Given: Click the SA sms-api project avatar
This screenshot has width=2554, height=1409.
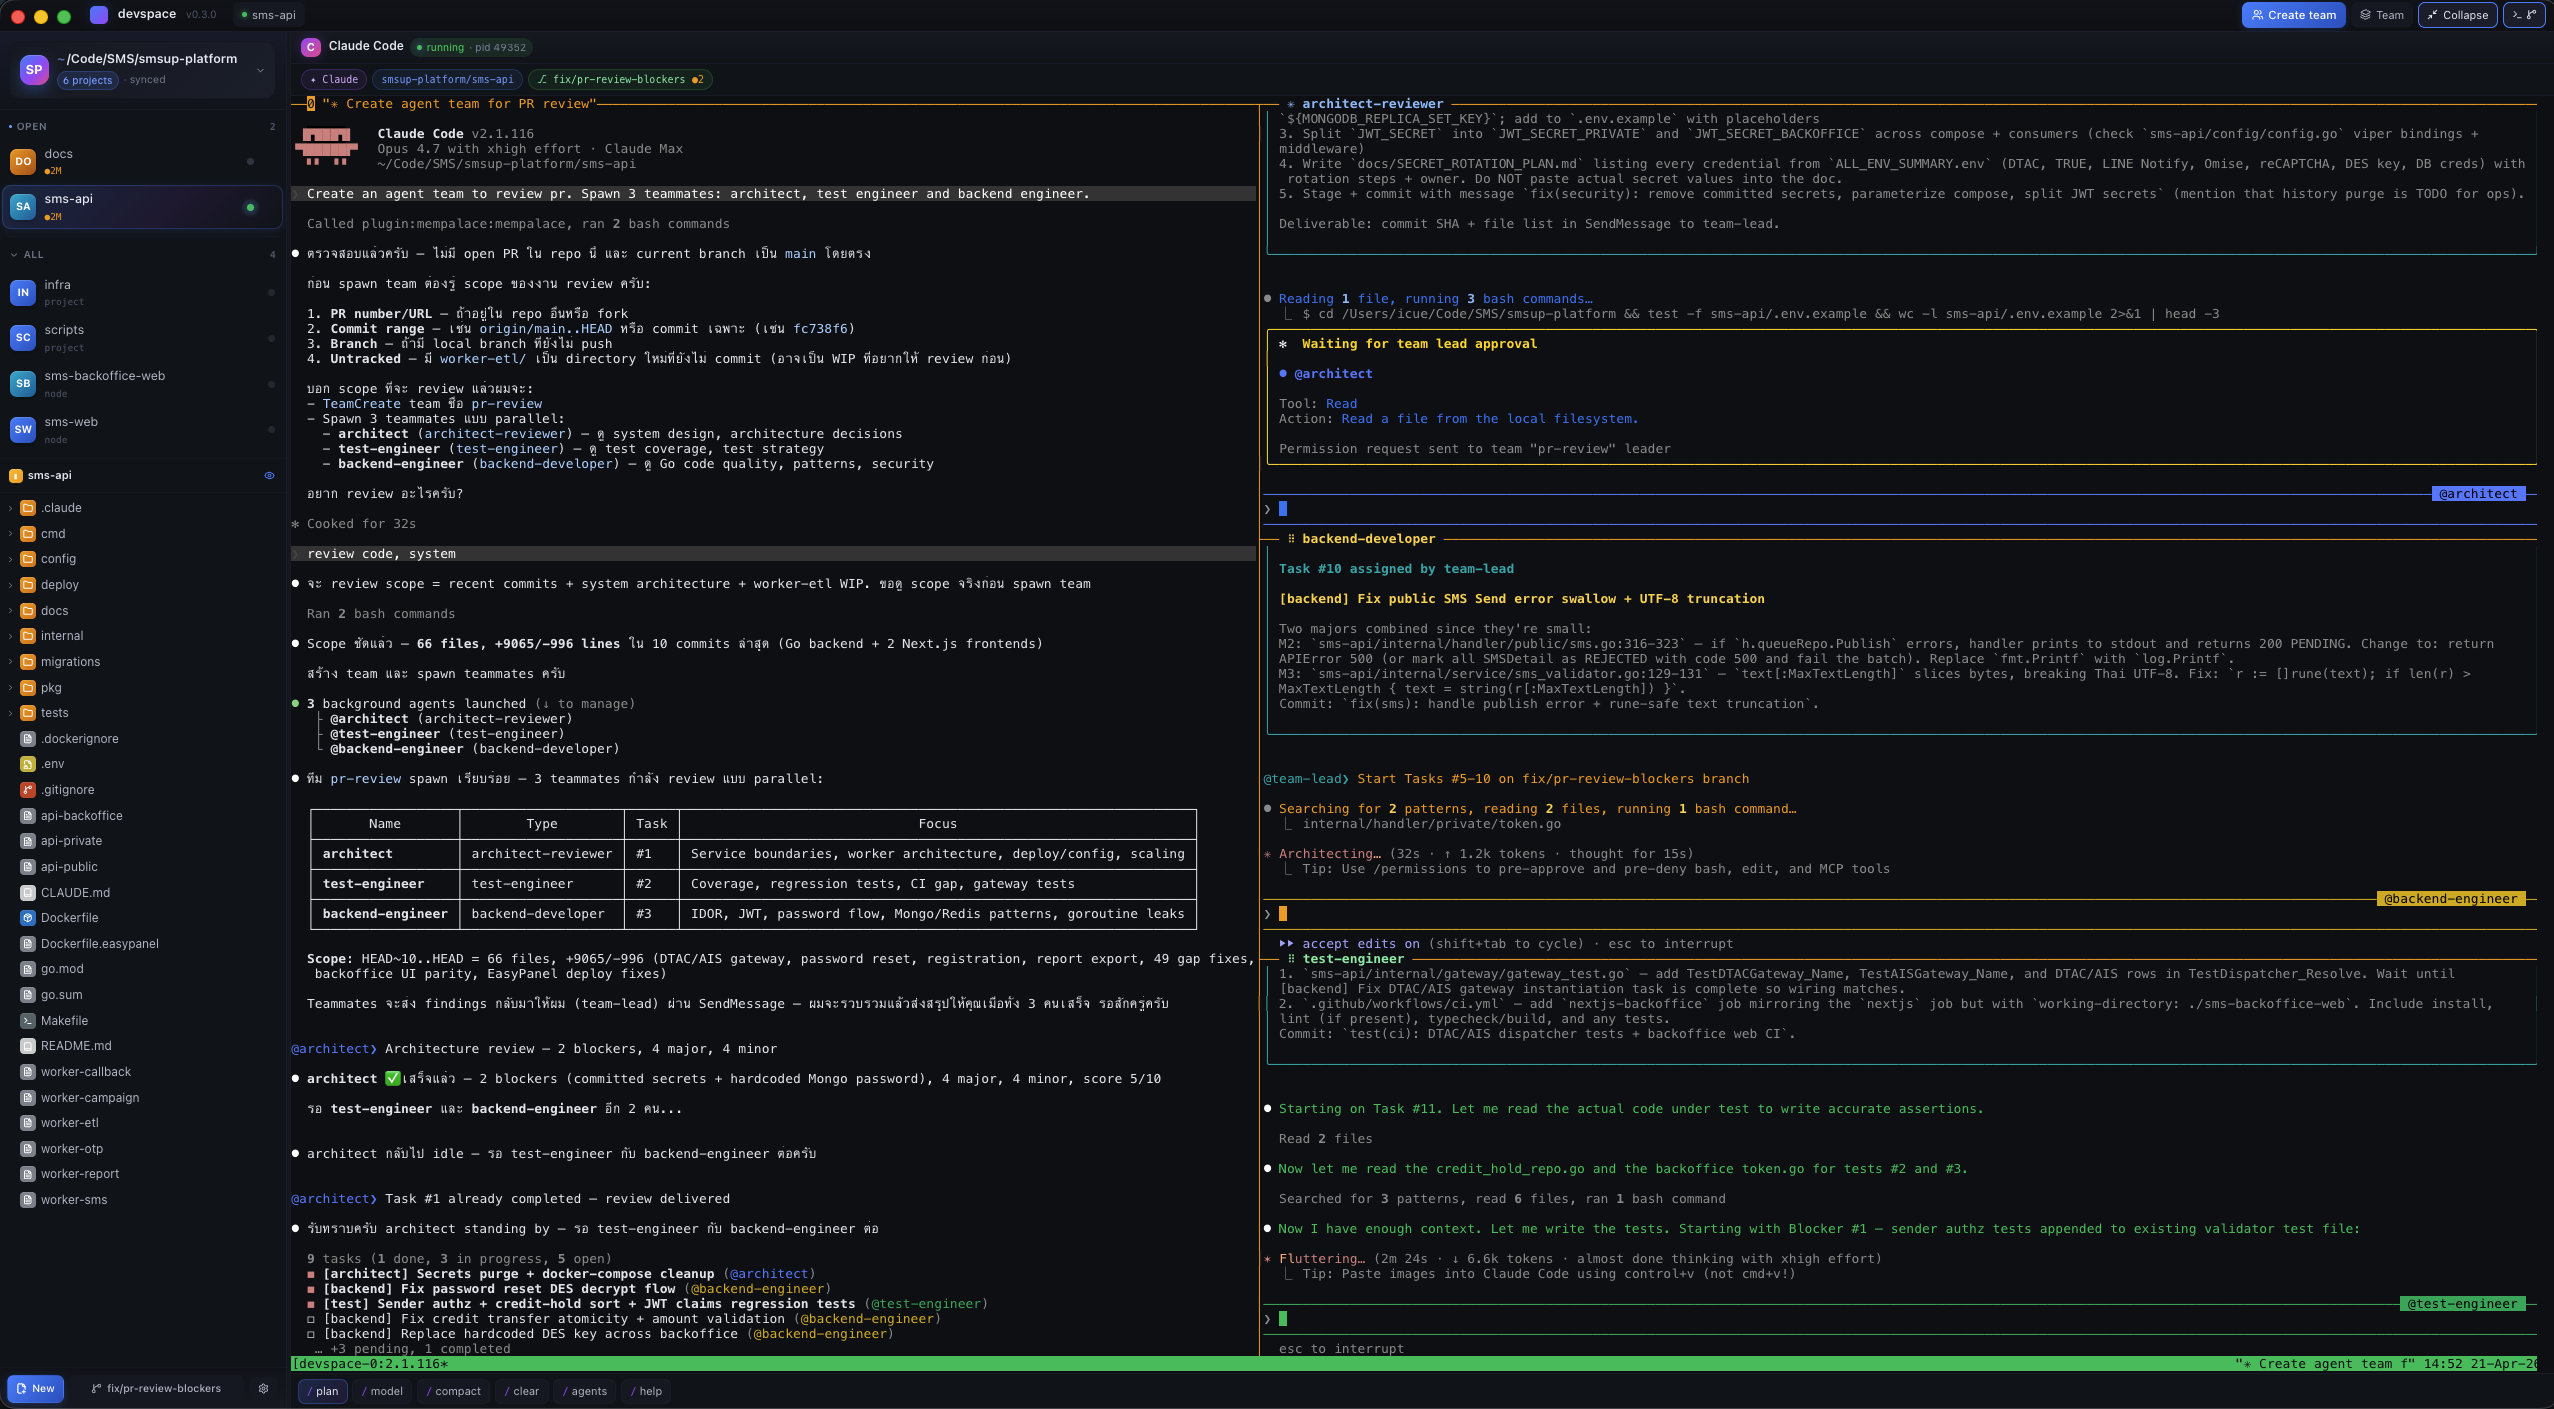Looking at the screenshot, I should coord(23,206).
